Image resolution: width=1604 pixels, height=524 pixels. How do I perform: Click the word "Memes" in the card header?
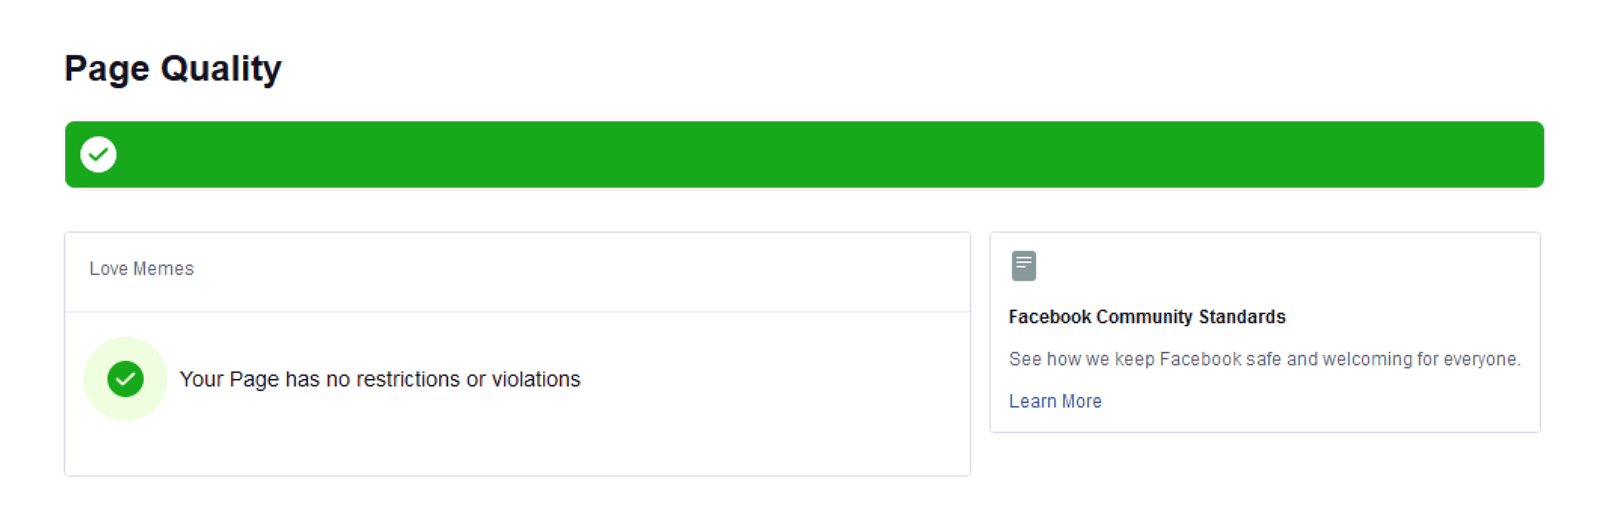[163, 269]
